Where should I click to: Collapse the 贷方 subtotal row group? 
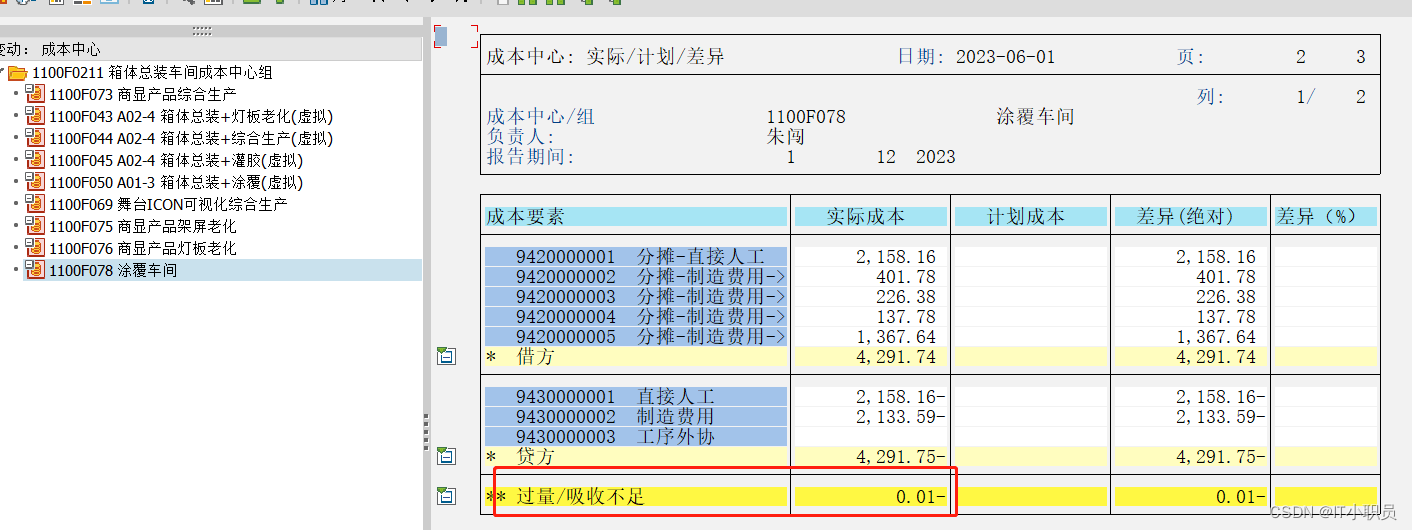[x=446, y=456]
